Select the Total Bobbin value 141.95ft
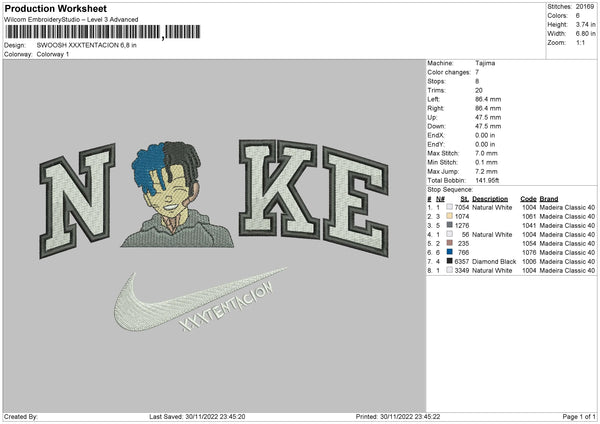 [487, 180]
